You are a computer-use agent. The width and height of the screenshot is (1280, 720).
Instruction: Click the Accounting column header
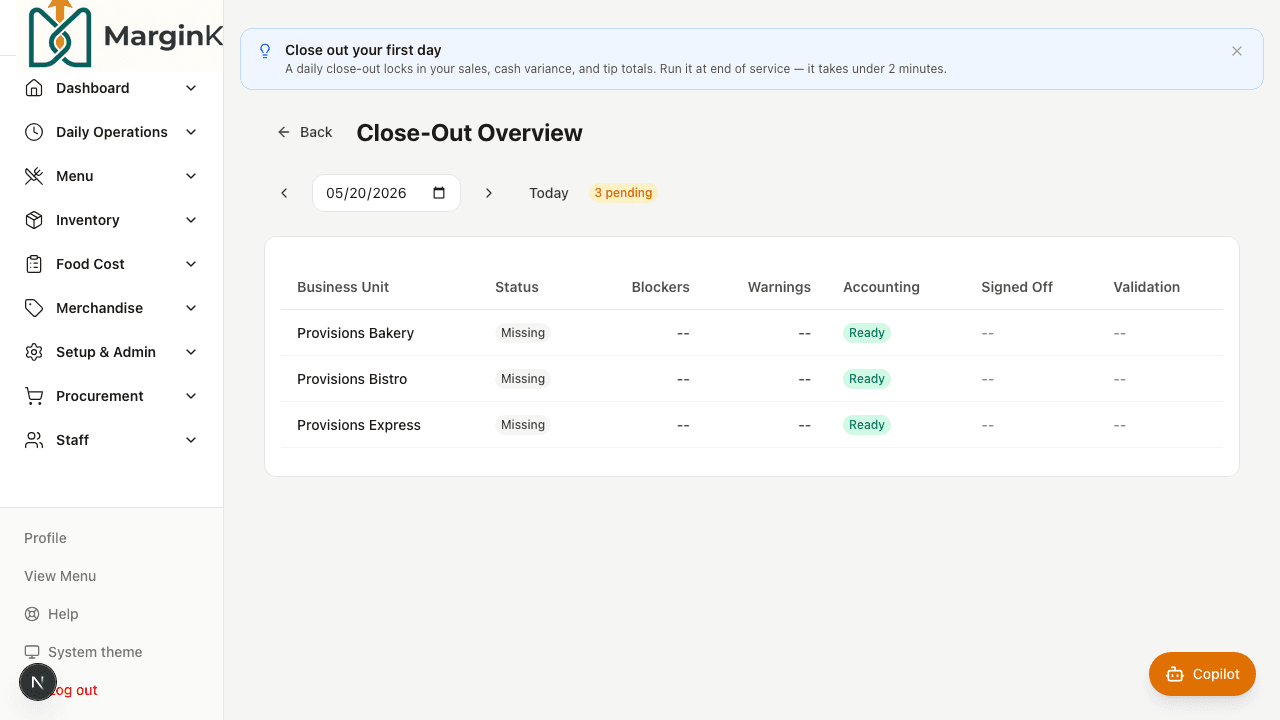881,287
